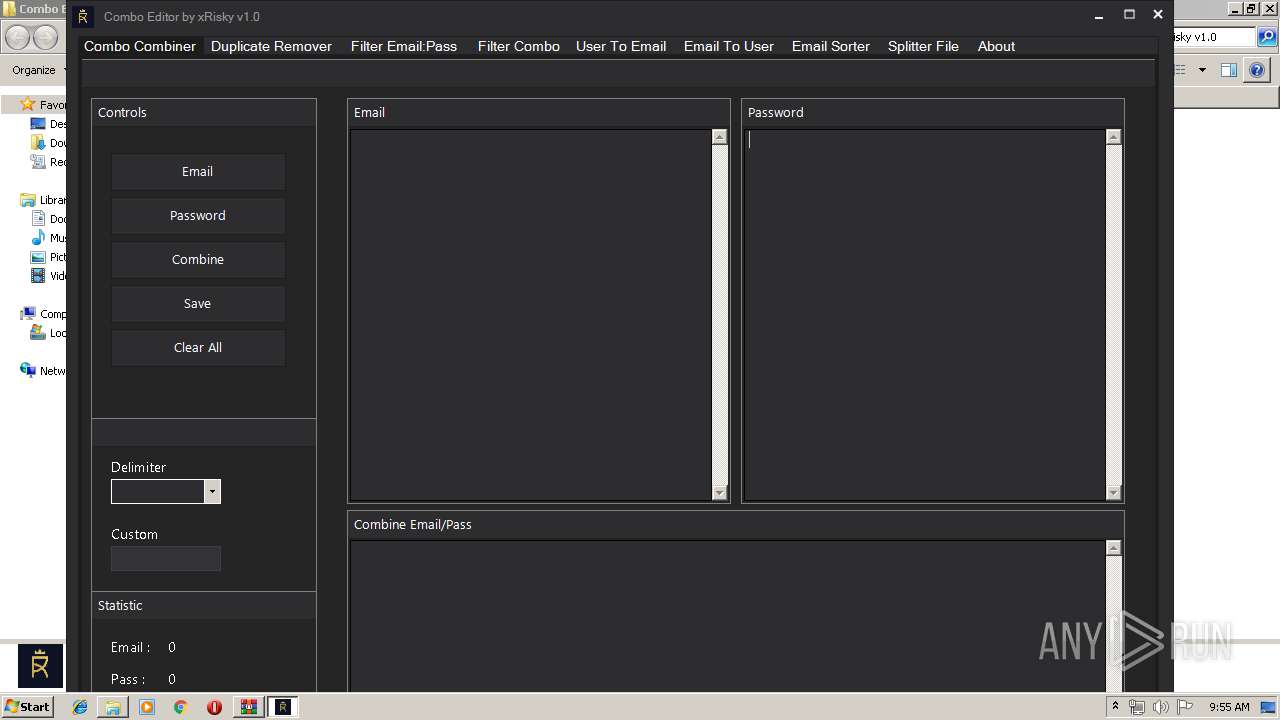Open the Filter Email:Pass tab
The image size is (1280, 720).
pos(404,46)
